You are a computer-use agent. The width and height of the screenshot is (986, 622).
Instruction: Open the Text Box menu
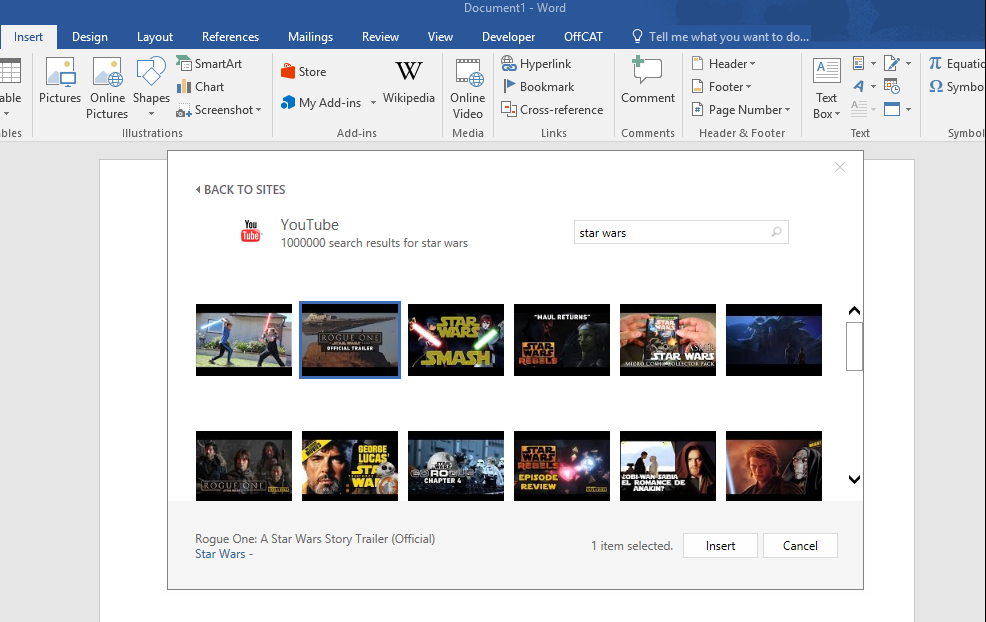826,88
